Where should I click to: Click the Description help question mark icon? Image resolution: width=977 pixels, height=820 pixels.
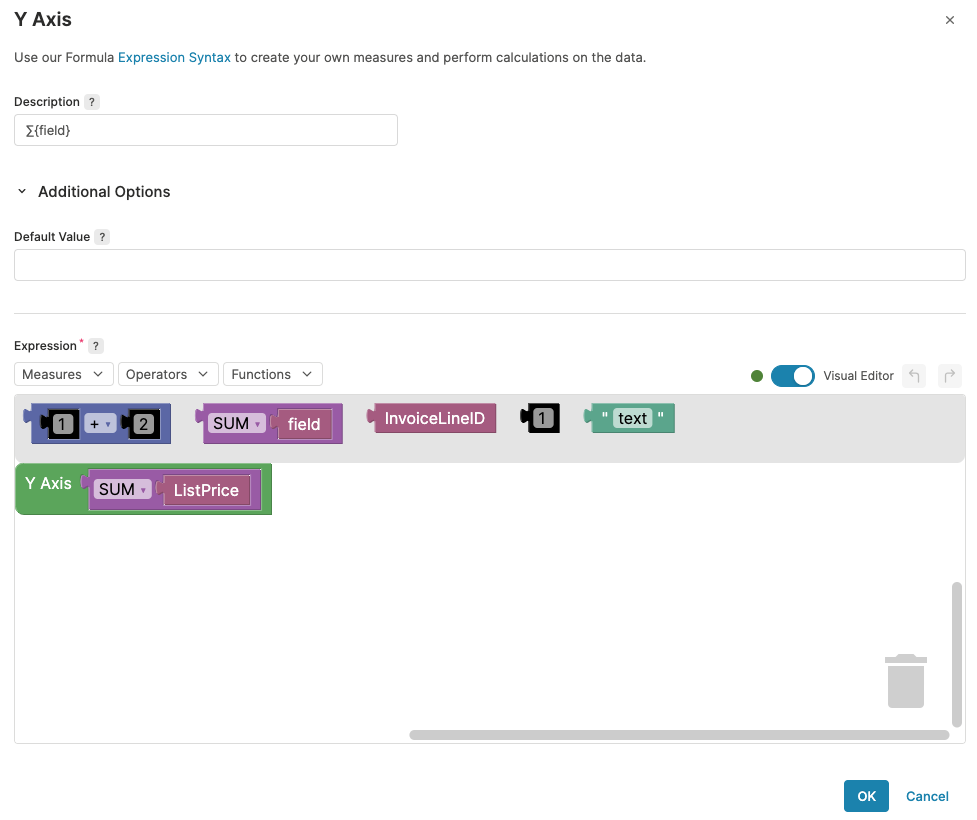click(92, 102)
